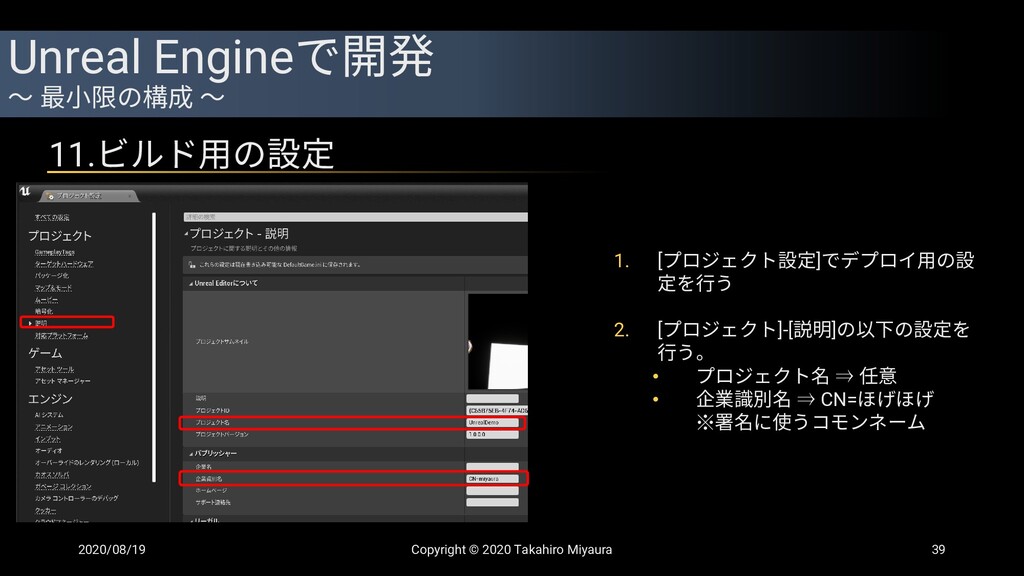Open 暗号化 settings category

pyautogui.click(x=44, y=312)
